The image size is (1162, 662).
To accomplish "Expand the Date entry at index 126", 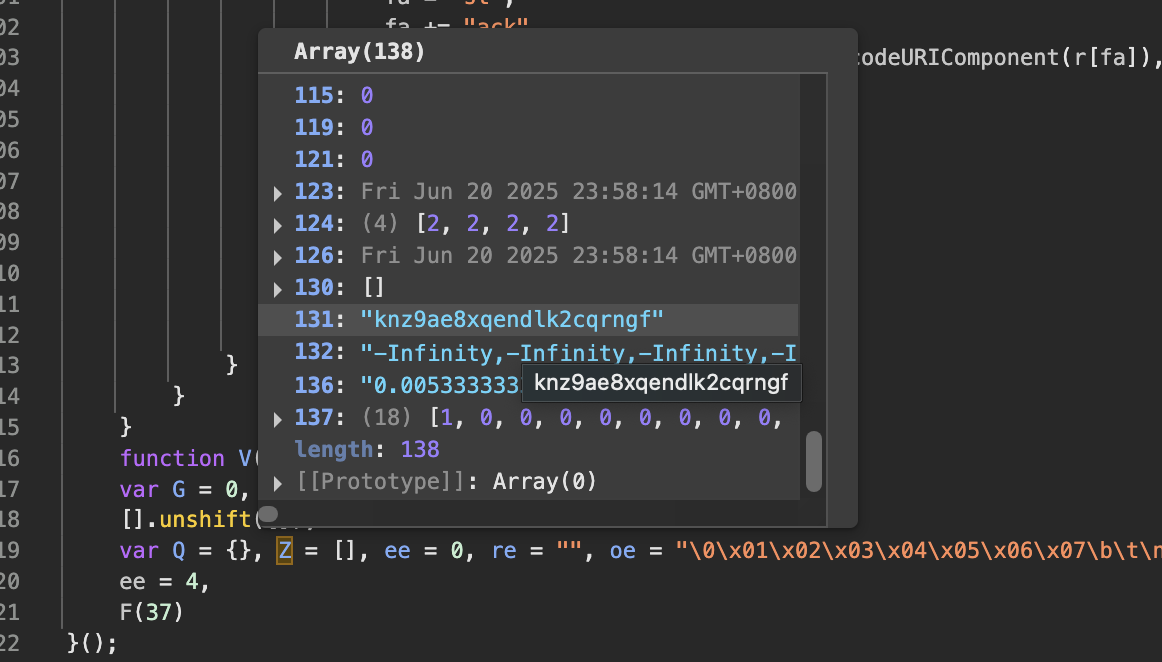I will (277, 256).
